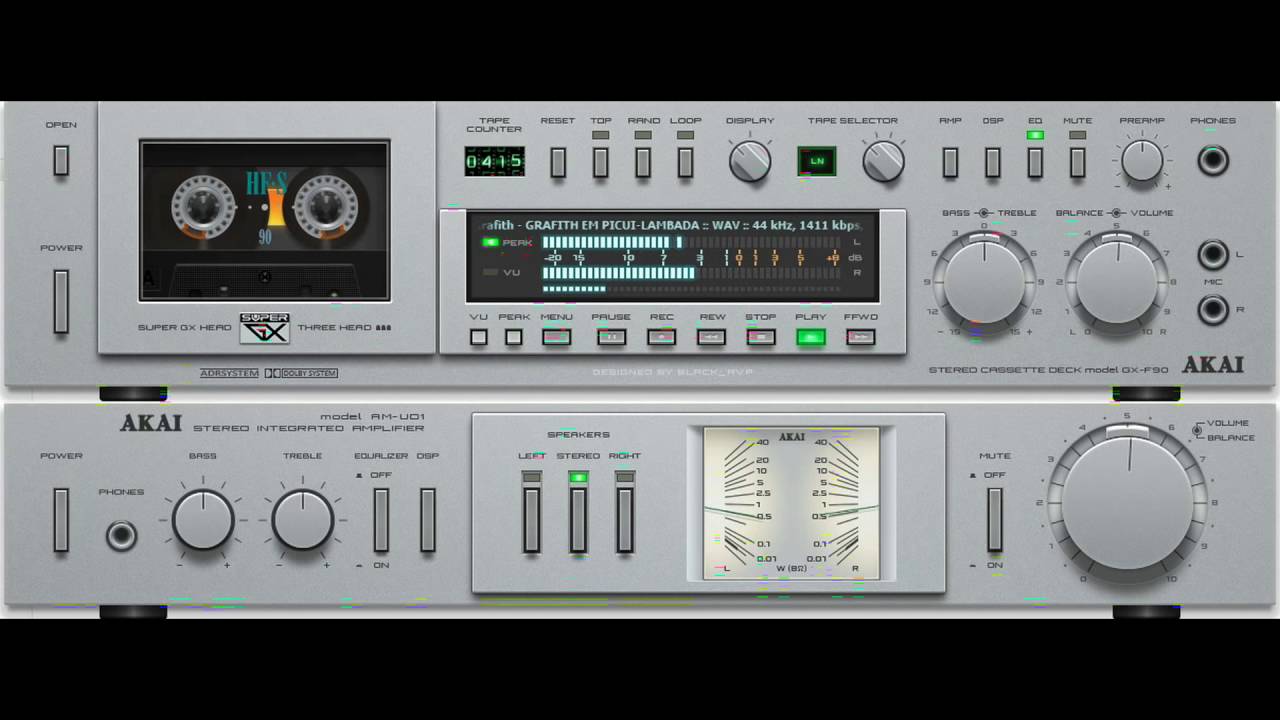Enable RAND random playback switch
The width and height of the screenshot is (1280, 720).
(x=643, y=162)
